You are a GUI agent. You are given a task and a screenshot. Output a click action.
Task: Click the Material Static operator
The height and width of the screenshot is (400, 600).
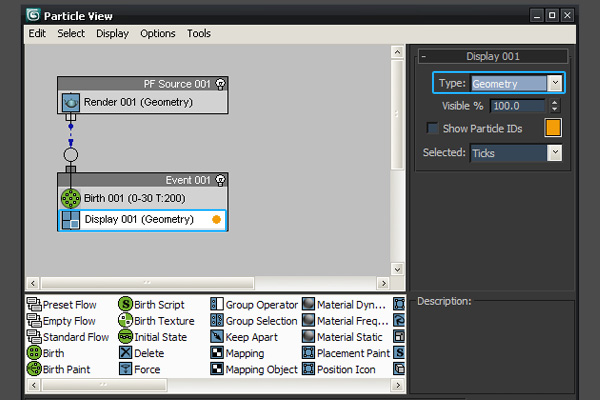coord(310,337)
